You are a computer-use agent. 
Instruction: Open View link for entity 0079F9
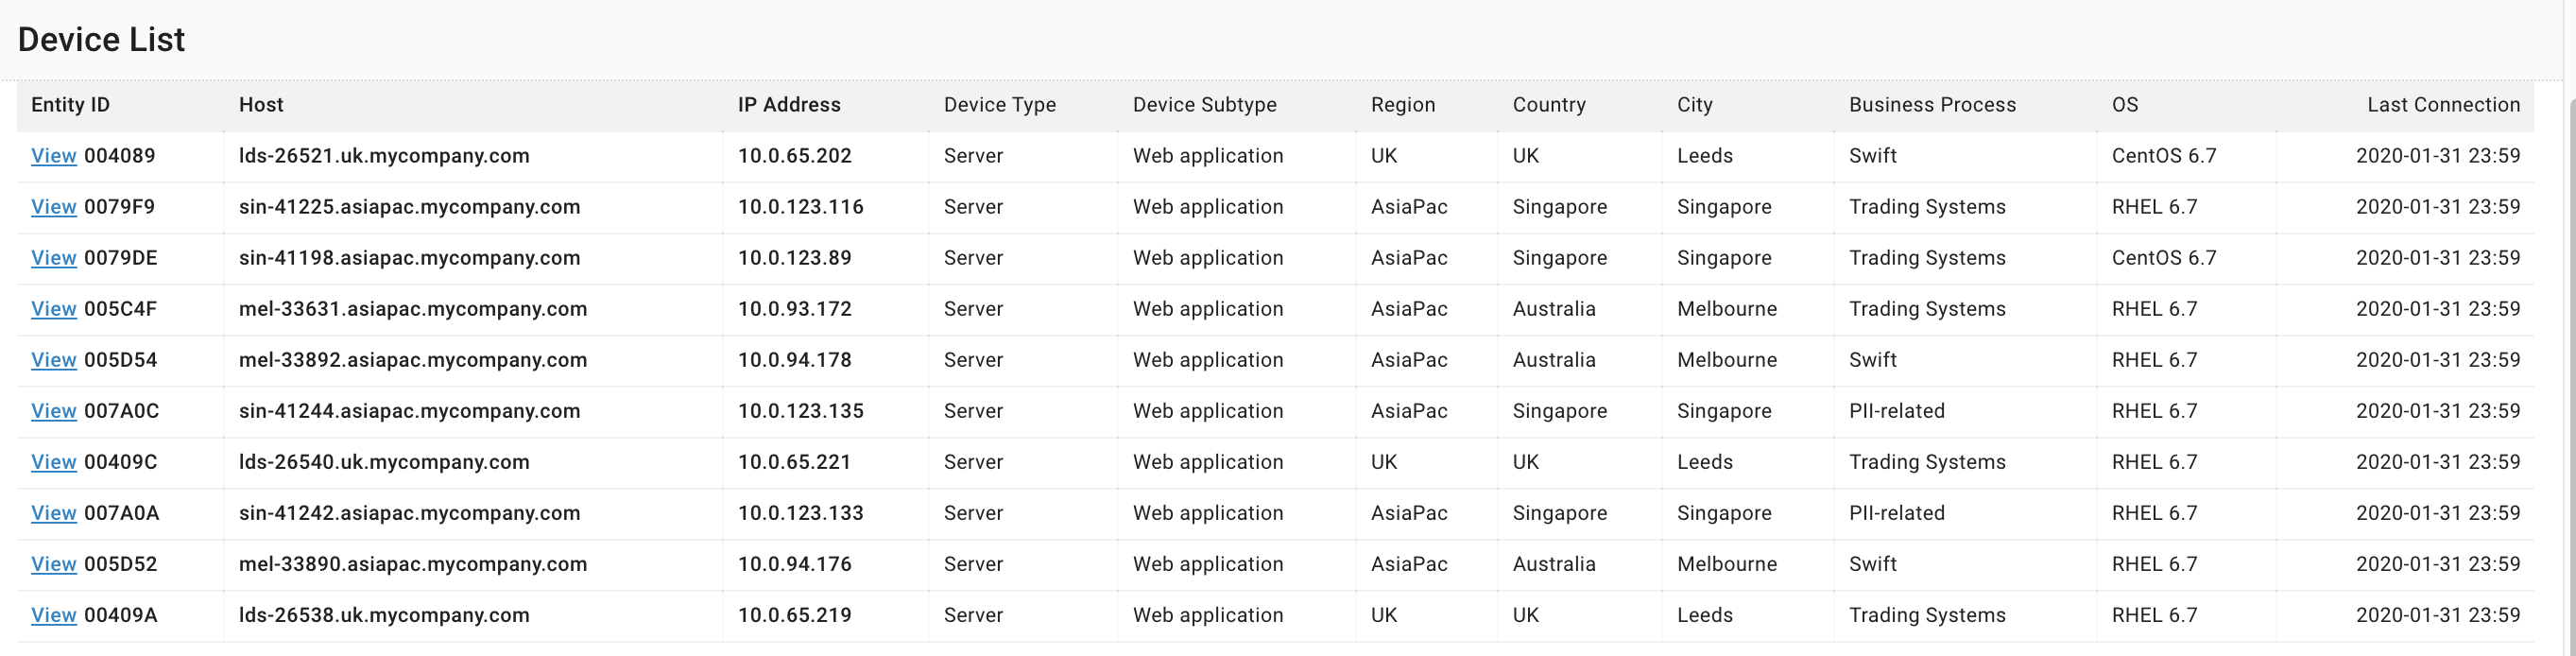point(53,207)
